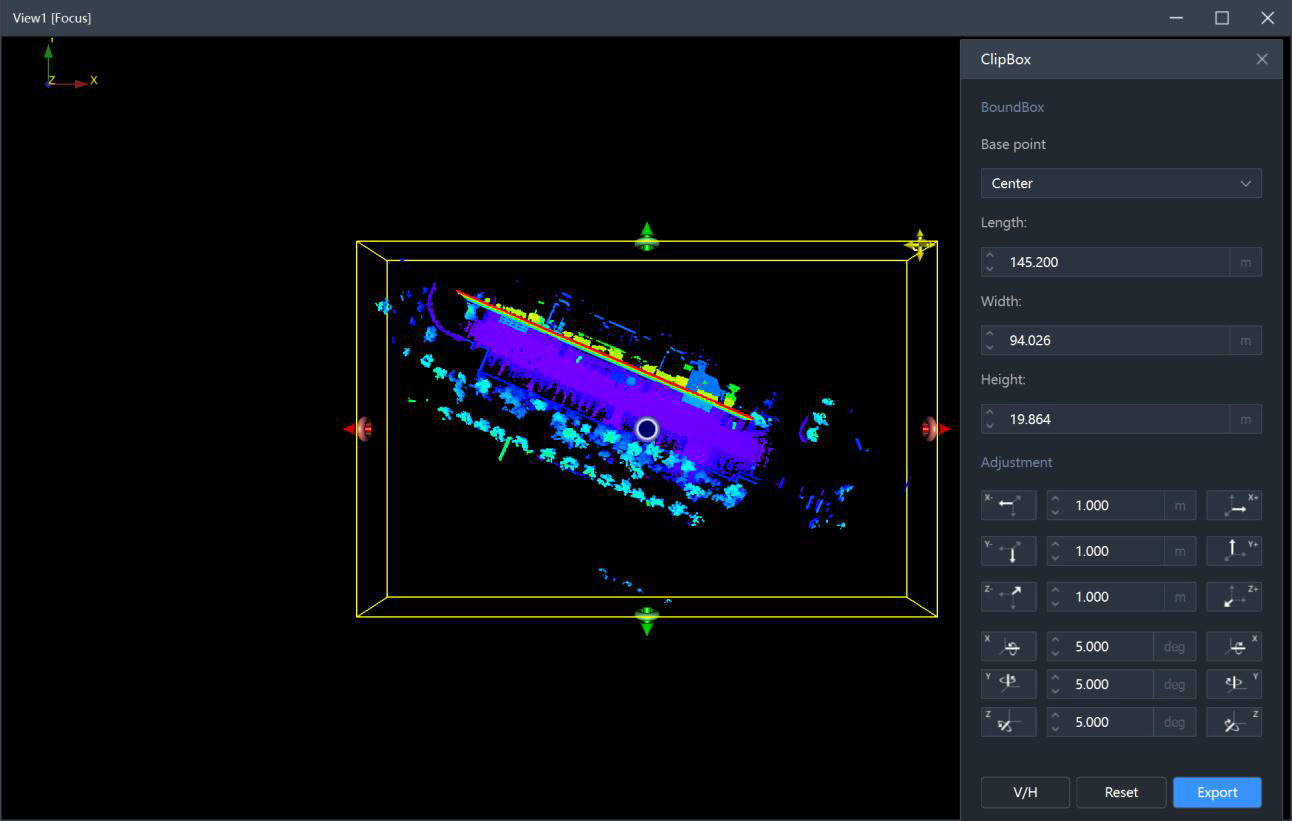Decrease the Width value with down arrow
The image size is (1292, 821).
(989, 346)
